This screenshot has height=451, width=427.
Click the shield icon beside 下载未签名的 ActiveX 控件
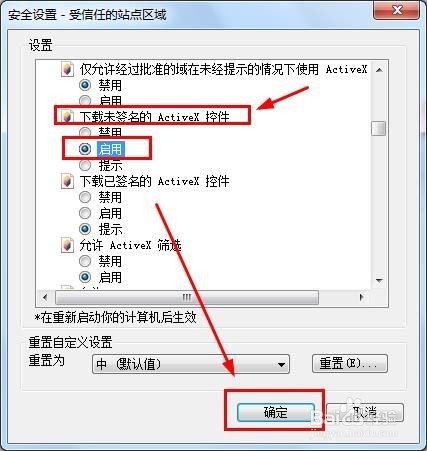coord(67,117)
